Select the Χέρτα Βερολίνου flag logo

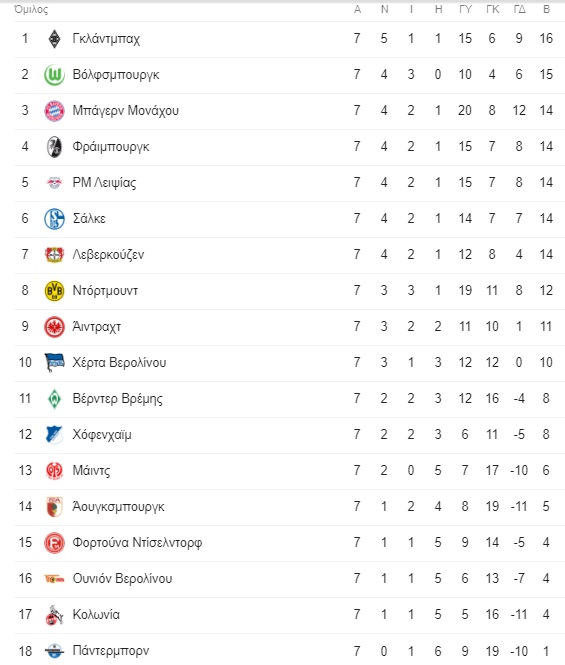pyautogui.click(x=54, y=363)
